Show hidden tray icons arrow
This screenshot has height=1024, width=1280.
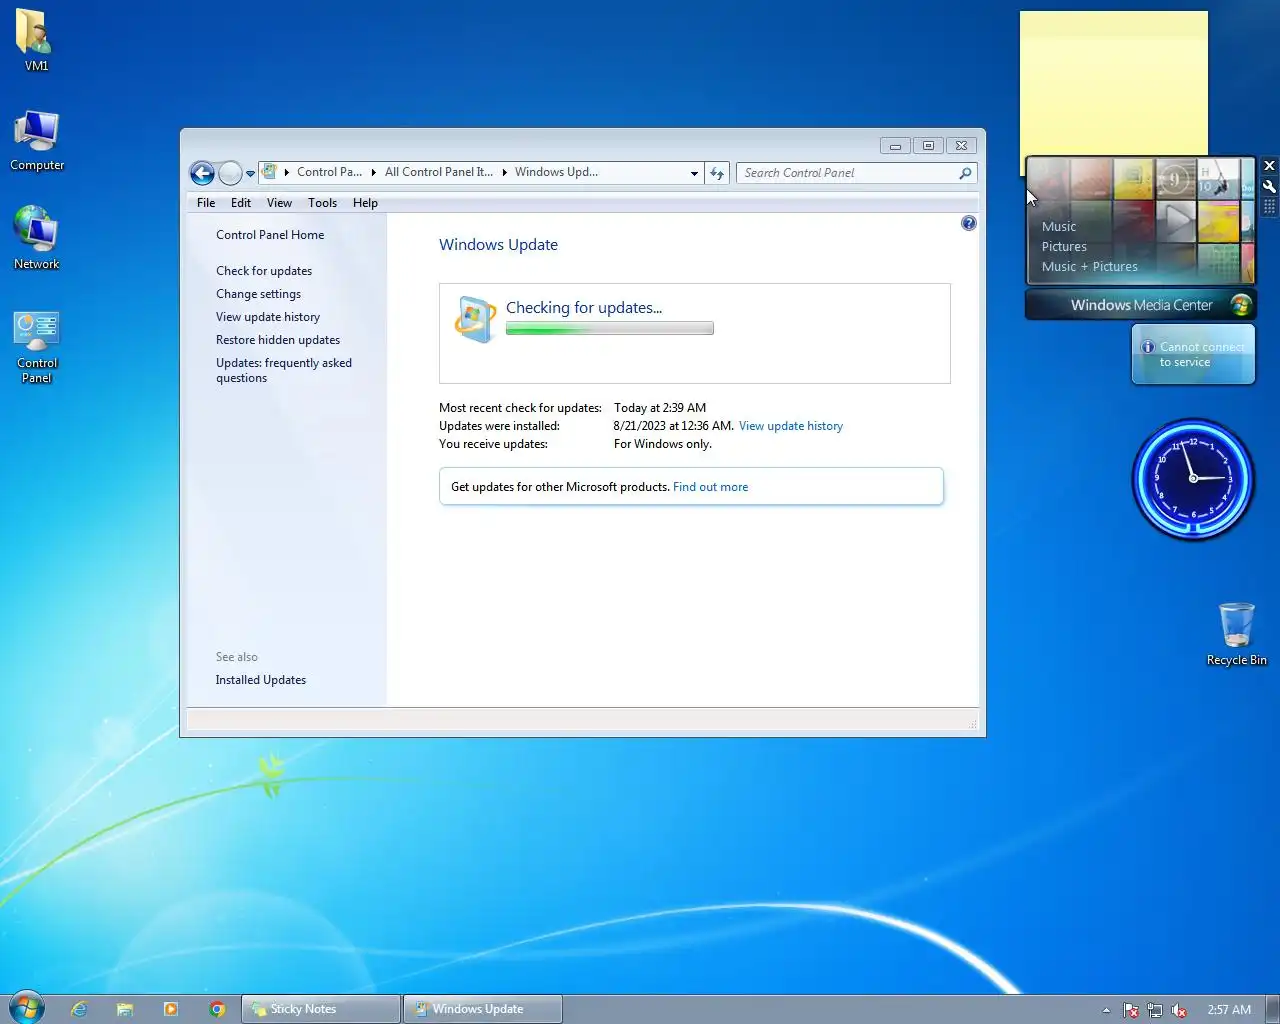(x=1106, y=1010)
